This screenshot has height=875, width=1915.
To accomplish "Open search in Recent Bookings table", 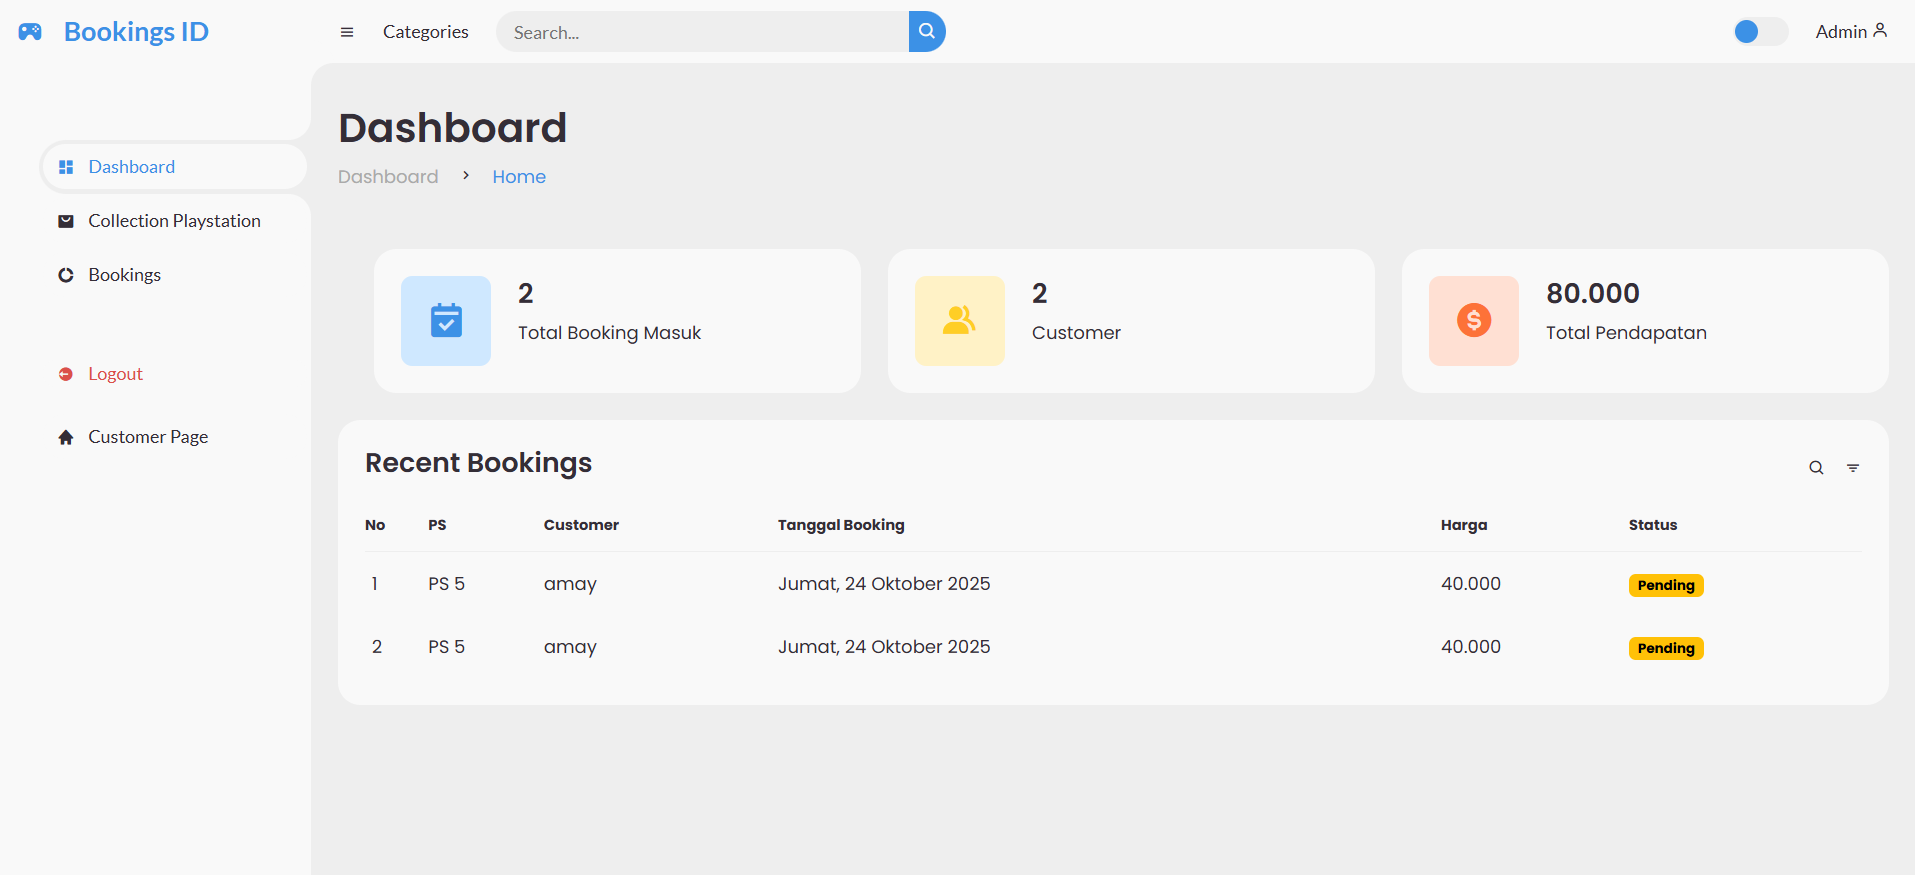I will point(1816,468).
